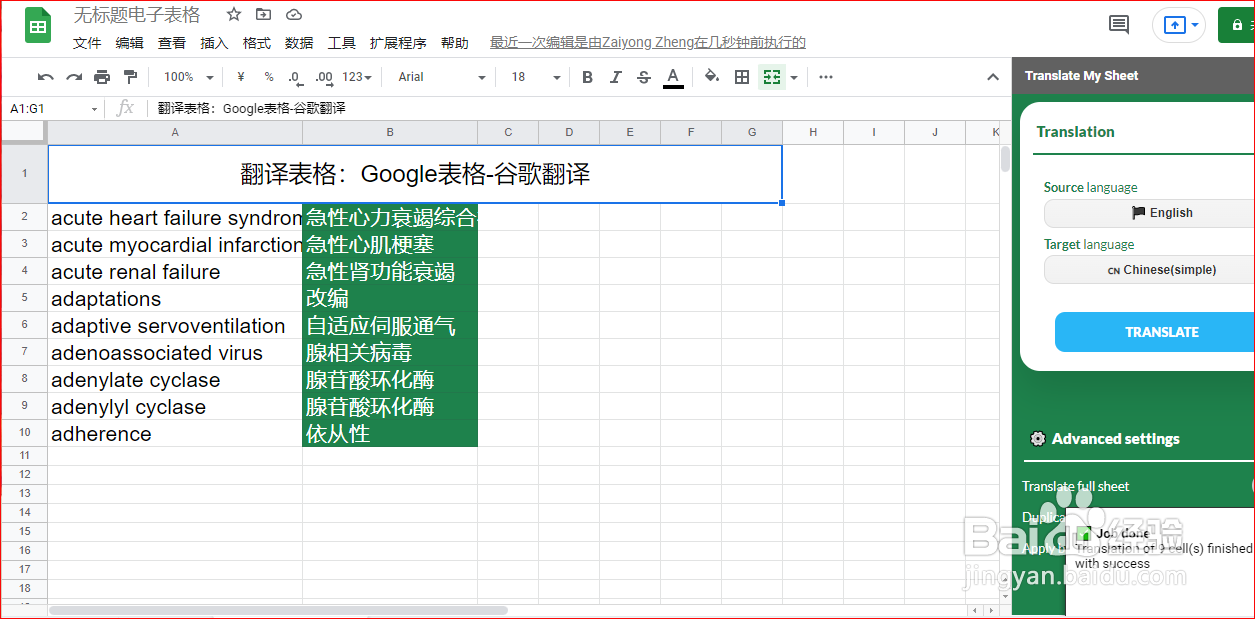Collapse the menus with chevron
The width and height of the screenshot is (1255, 619).
[993, 77]
